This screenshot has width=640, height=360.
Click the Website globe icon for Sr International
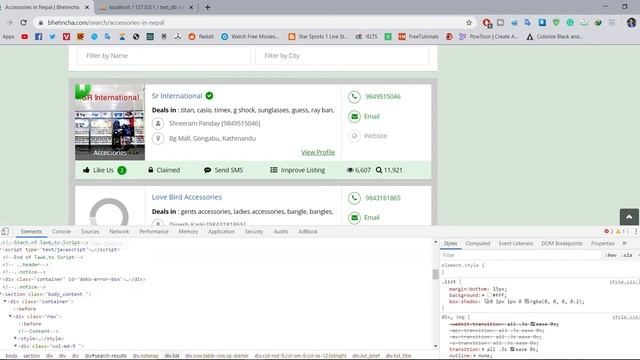tap(354, 136)
